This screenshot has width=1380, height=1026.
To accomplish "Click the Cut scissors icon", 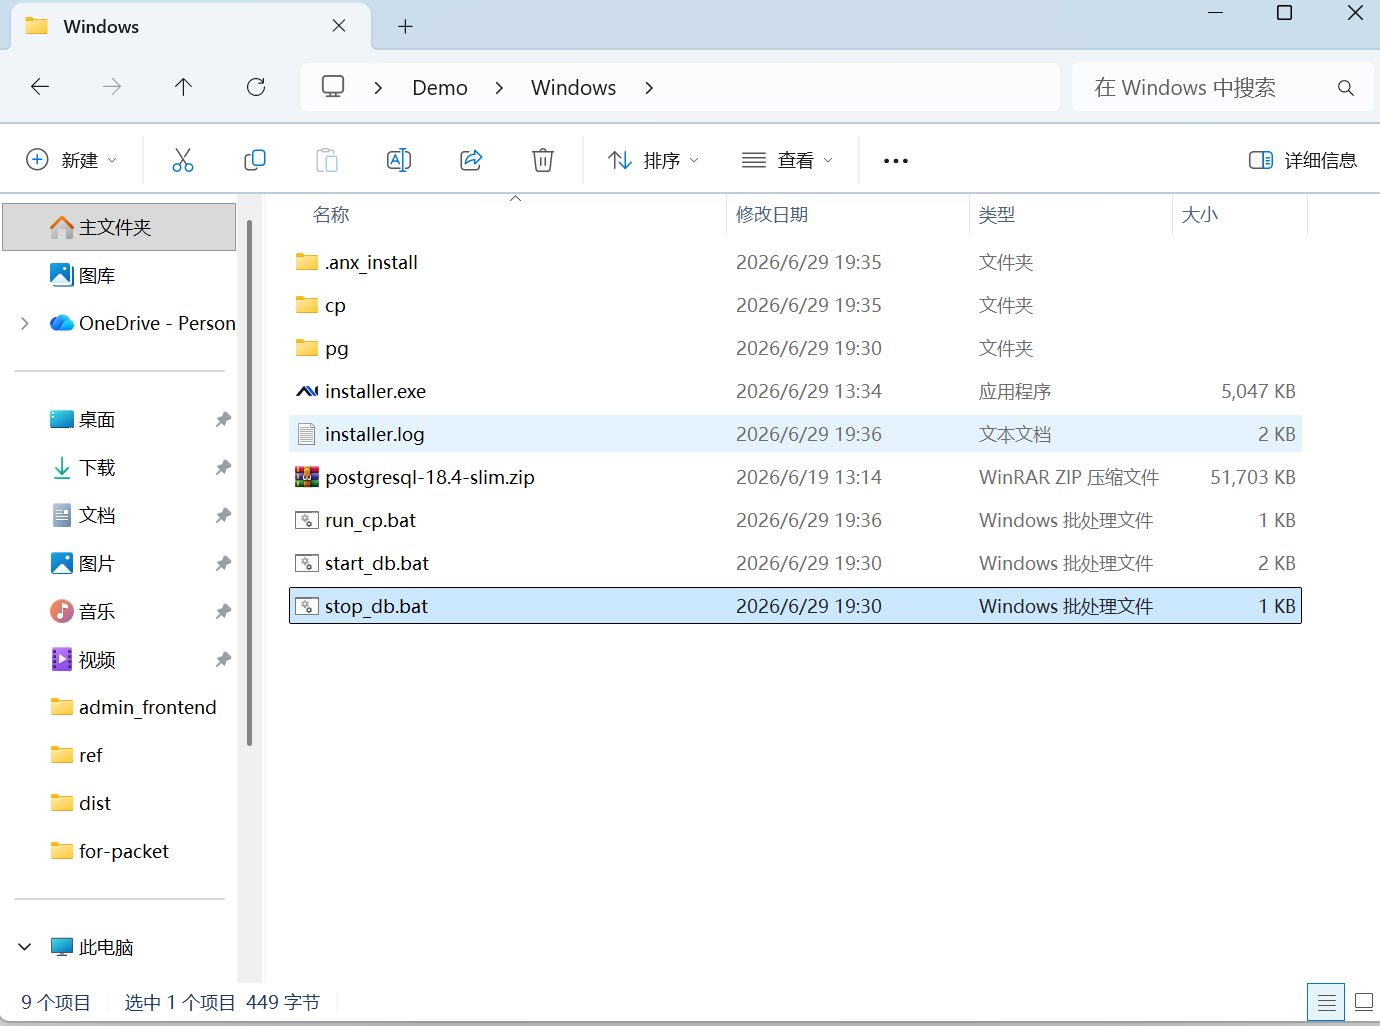I will click(183, 160).
